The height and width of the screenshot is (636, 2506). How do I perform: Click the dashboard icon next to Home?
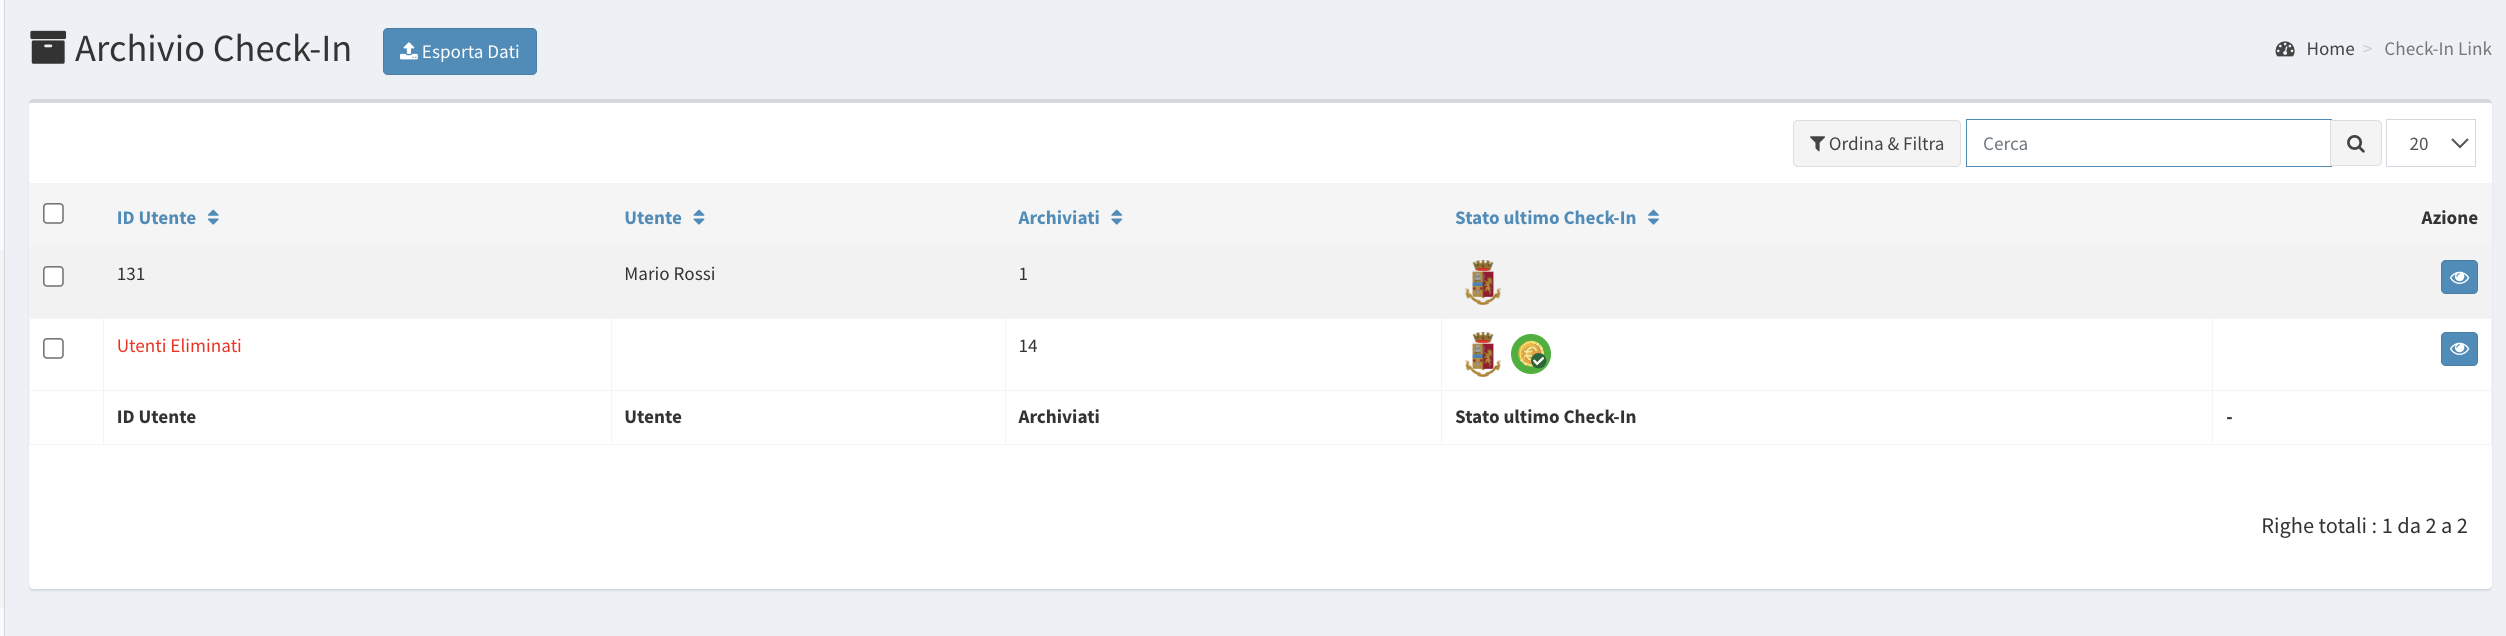pos(2285,49)
